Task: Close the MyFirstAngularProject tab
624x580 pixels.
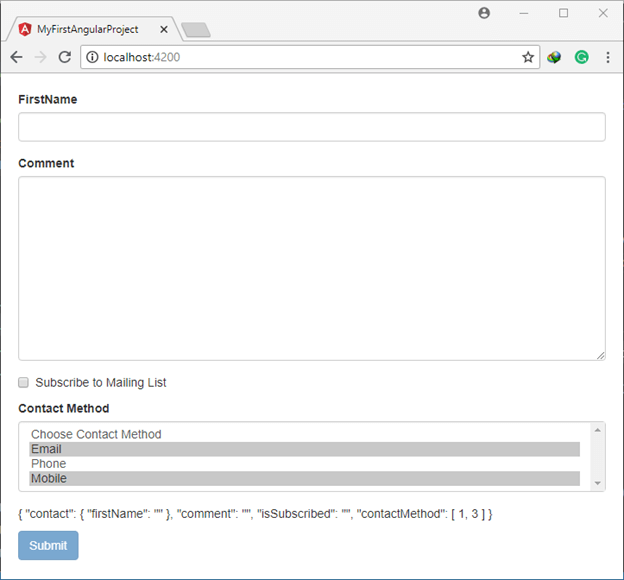Action: 164,29
